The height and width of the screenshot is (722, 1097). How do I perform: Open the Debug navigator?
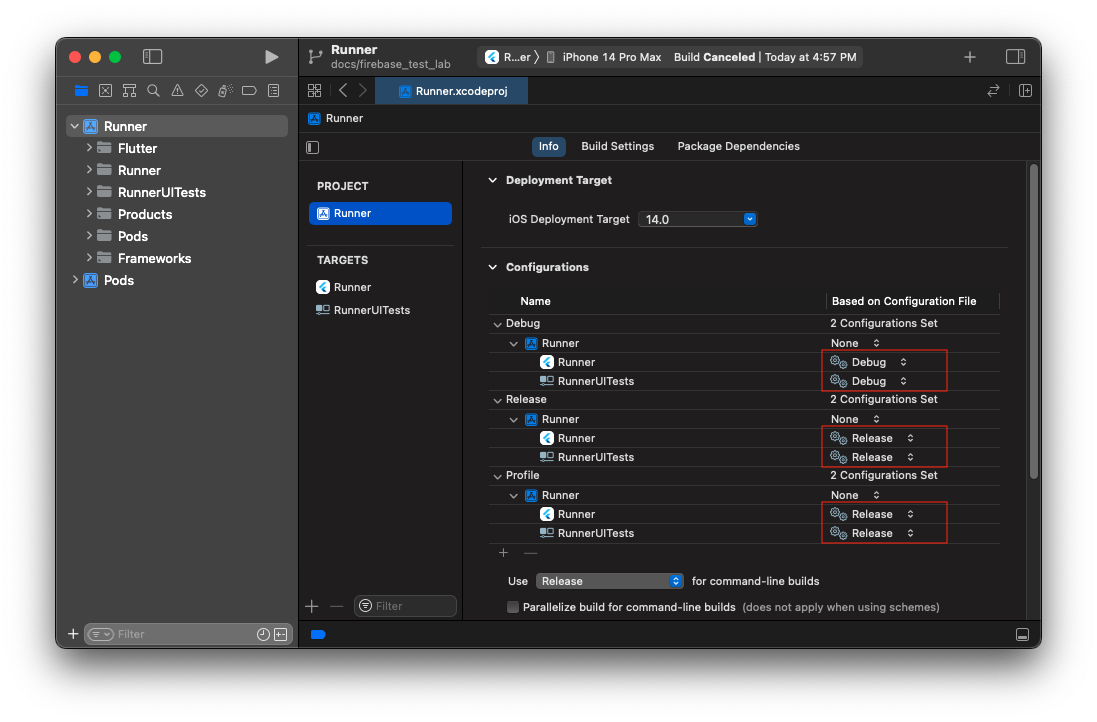pos(225,91)
